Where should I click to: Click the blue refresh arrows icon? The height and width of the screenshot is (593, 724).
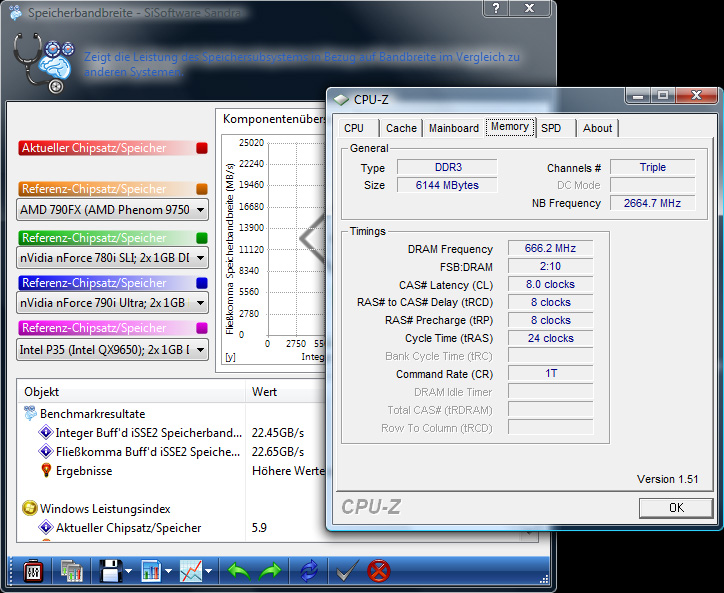click(x=309, y=572)
